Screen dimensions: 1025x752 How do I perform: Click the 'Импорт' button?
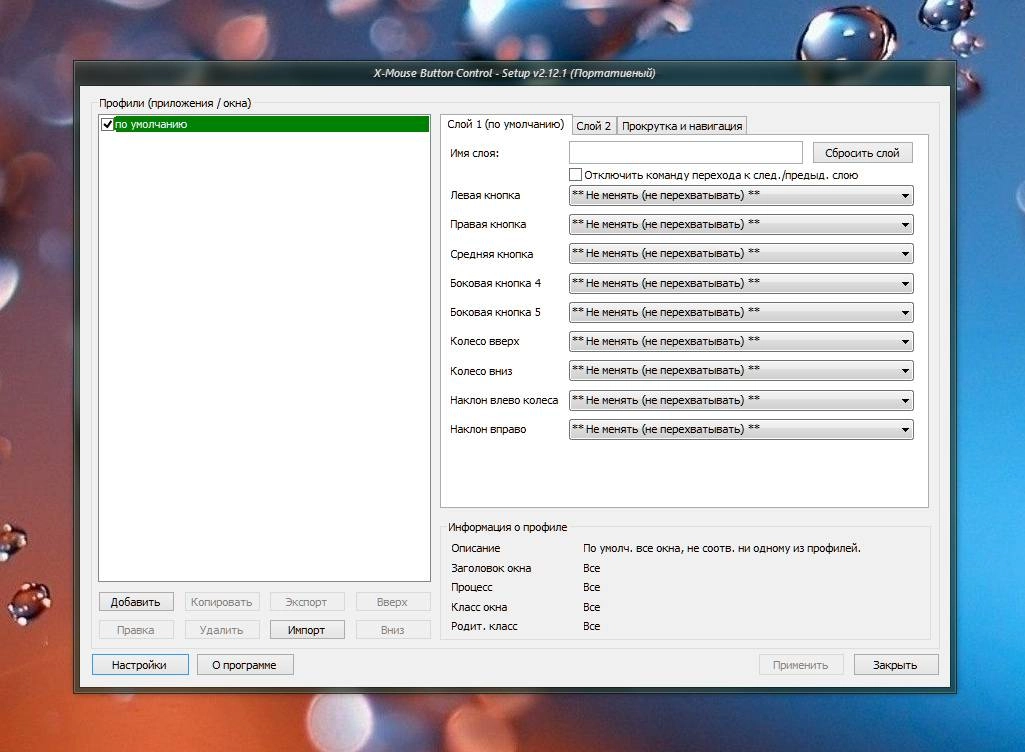point(307,630)
